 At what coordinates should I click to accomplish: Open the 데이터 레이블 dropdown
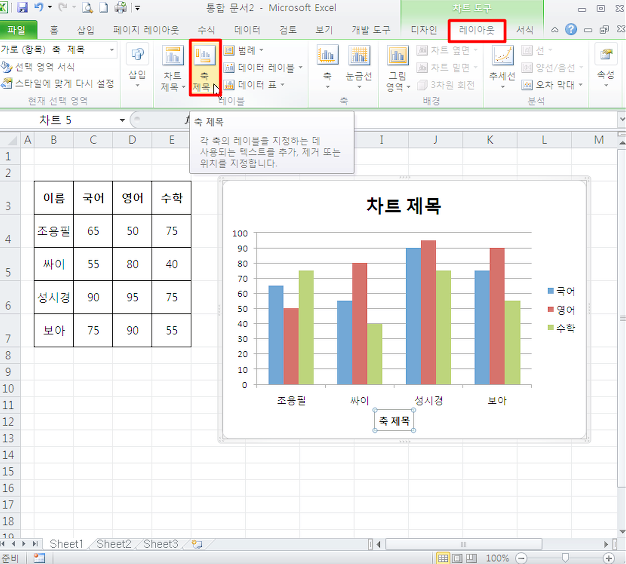coord(263,67)
